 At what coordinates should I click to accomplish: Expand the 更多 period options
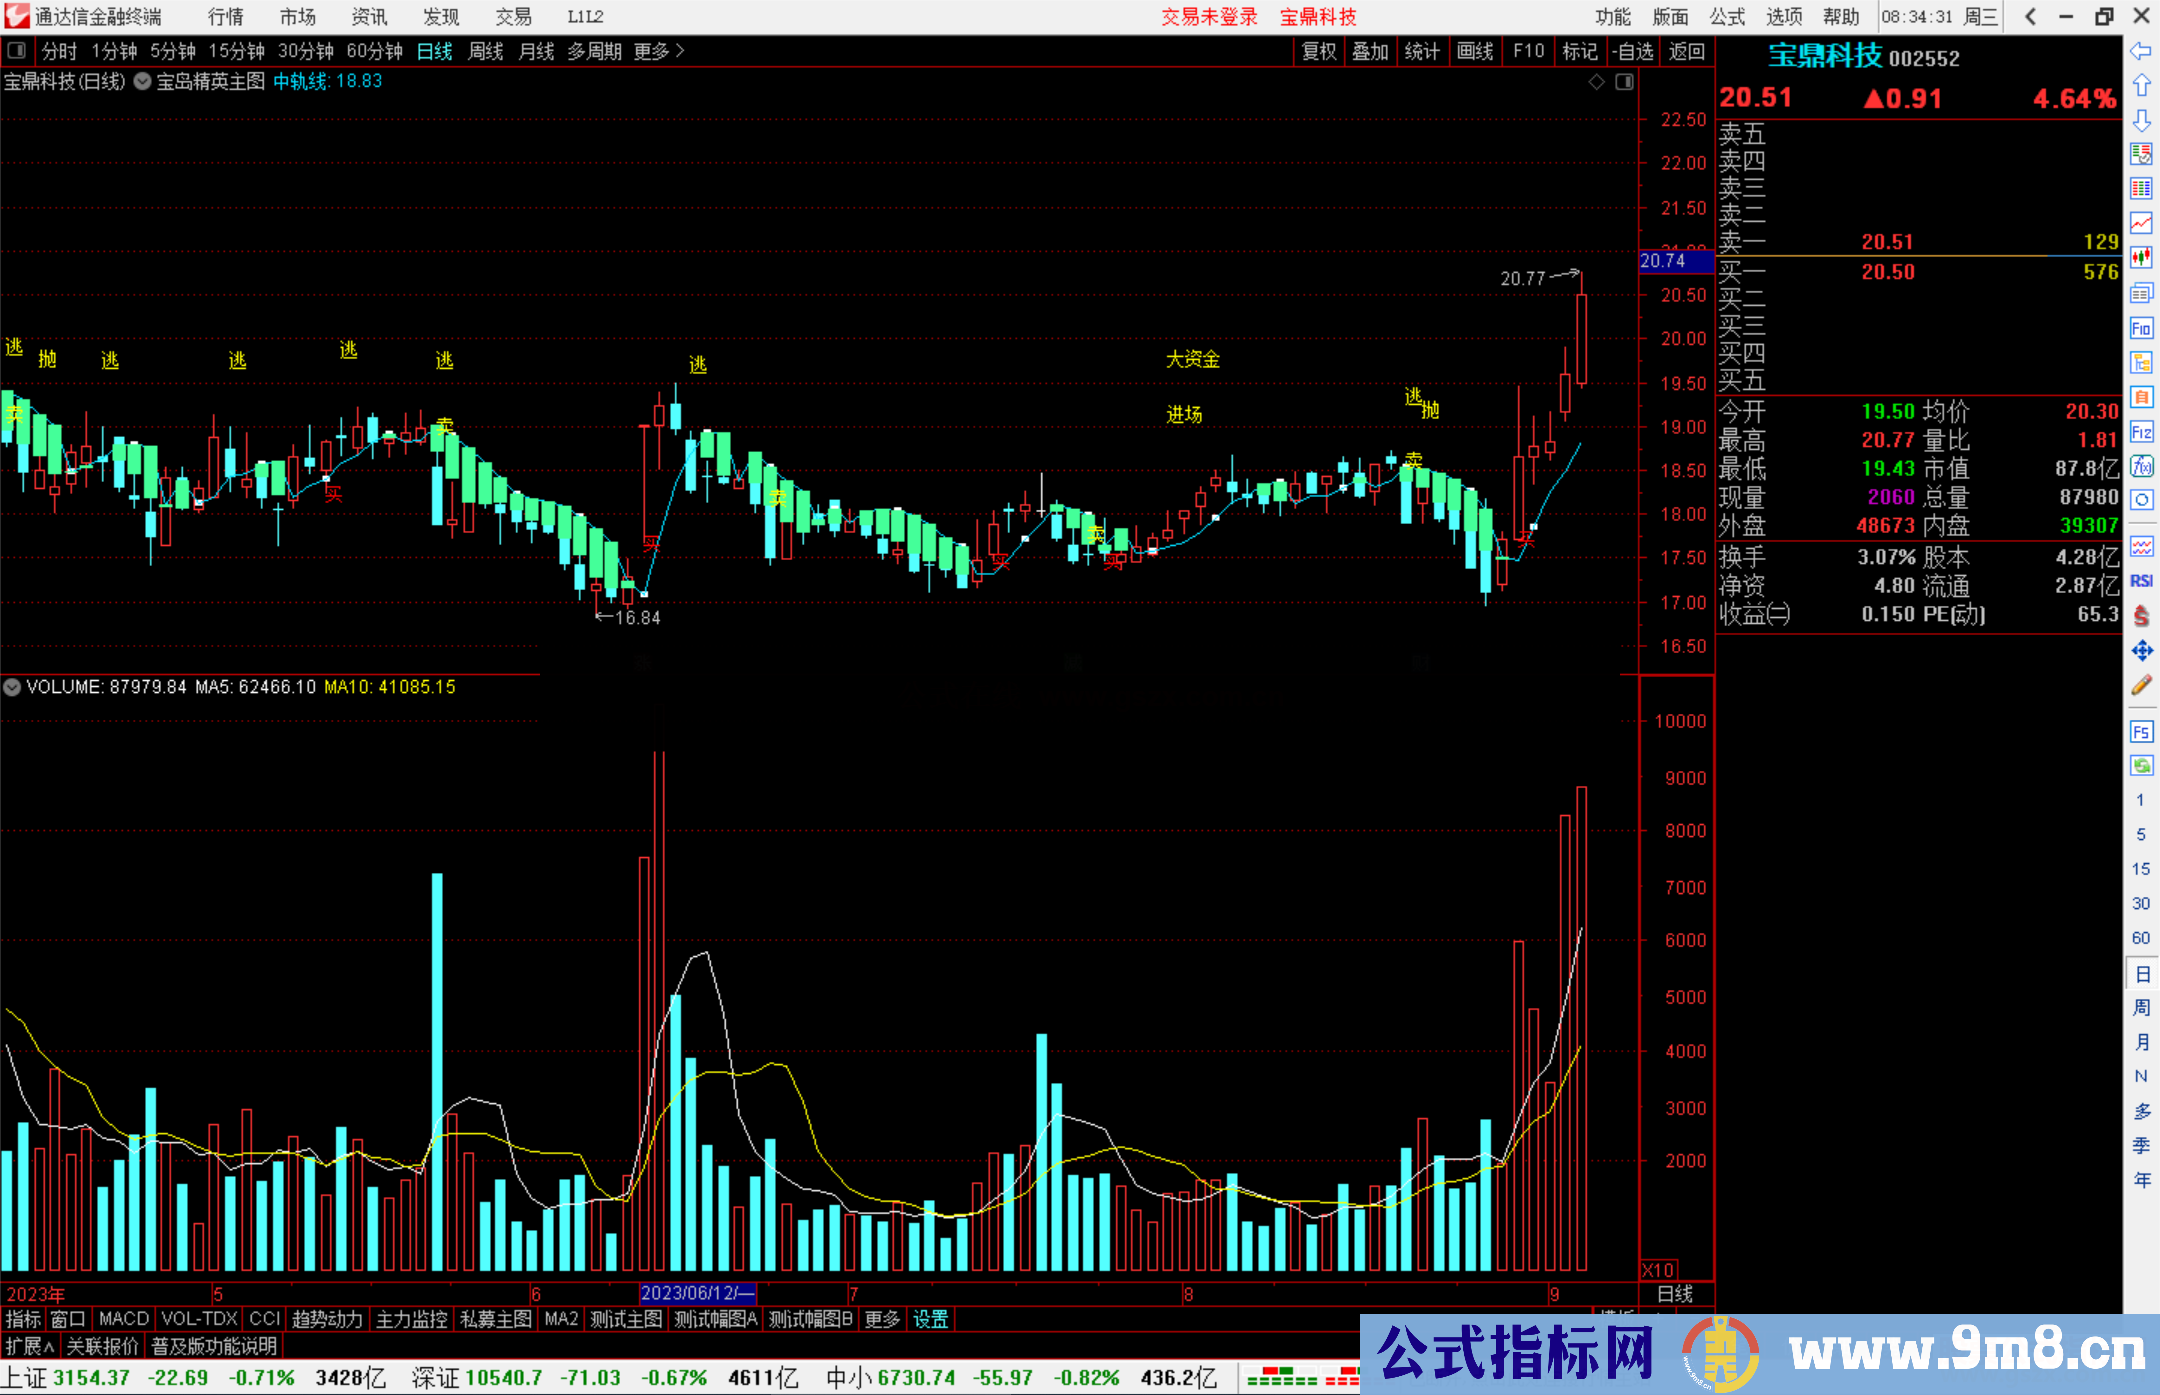point(658,51)
